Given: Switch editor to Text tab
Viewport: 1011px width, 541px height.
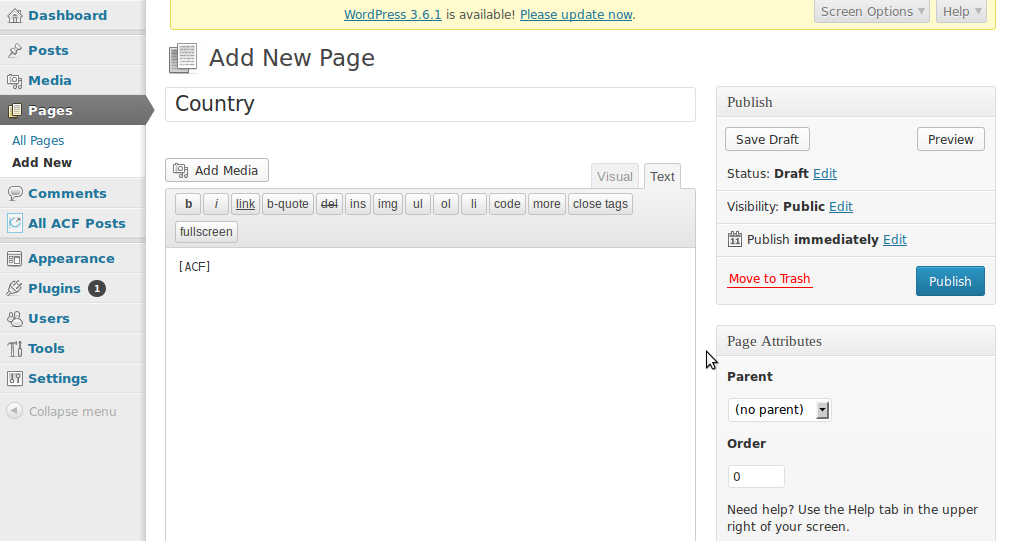Looking at the screenshot, I should point(662,176).
